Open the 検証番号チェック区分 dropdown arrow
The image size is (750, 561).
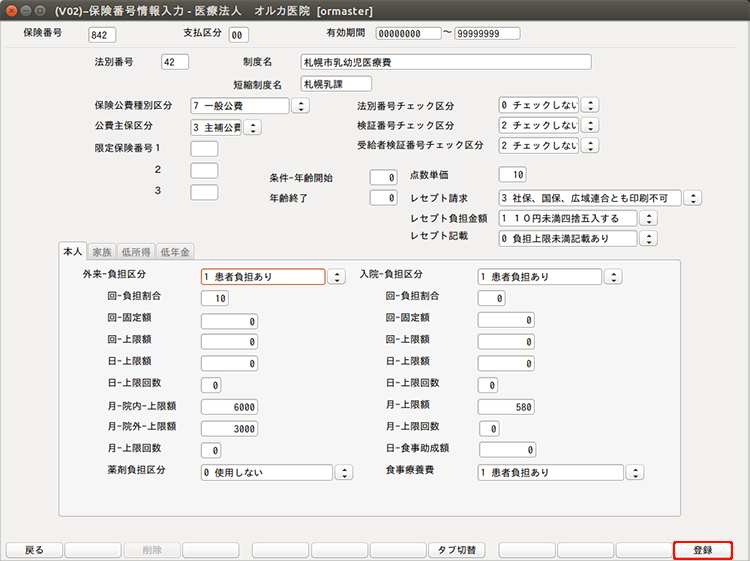tap(591, 125)
